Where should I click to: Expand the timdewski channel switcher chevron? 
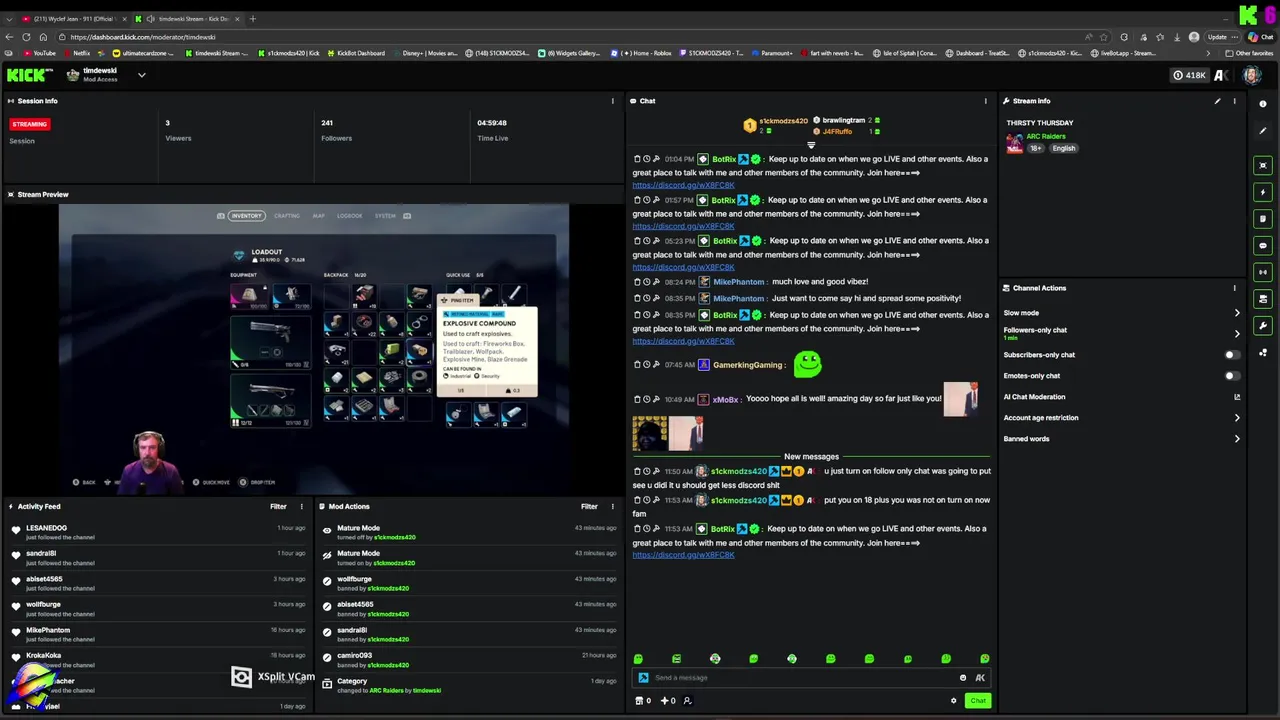click(x=141, y=75)
